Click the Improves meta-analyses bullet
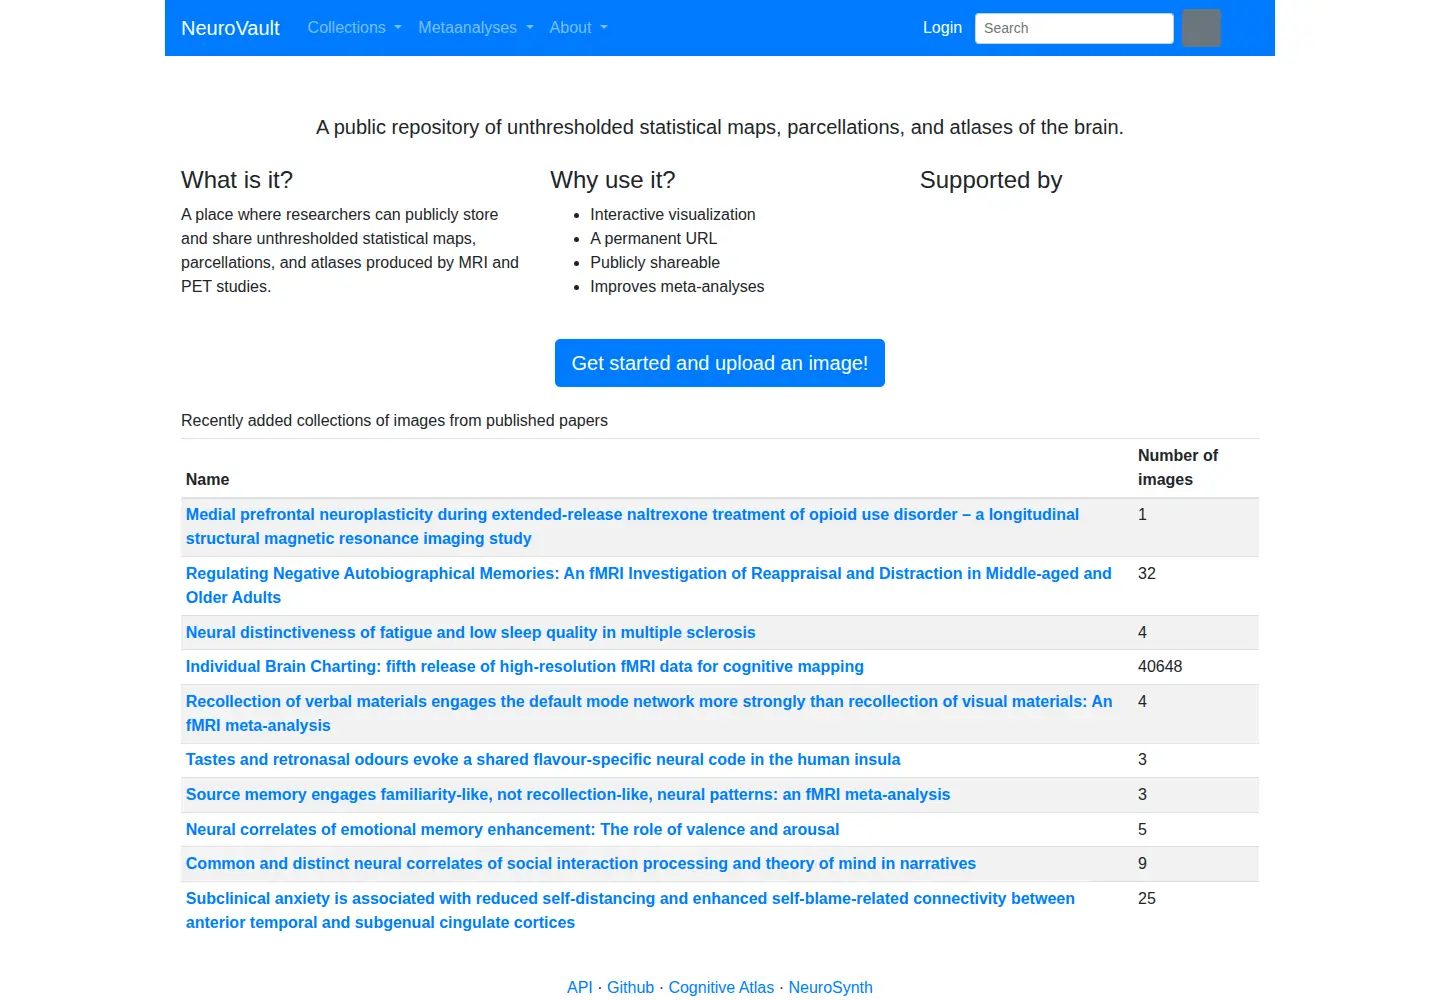The image size is (1440, 1000). (x=677, y=287)
